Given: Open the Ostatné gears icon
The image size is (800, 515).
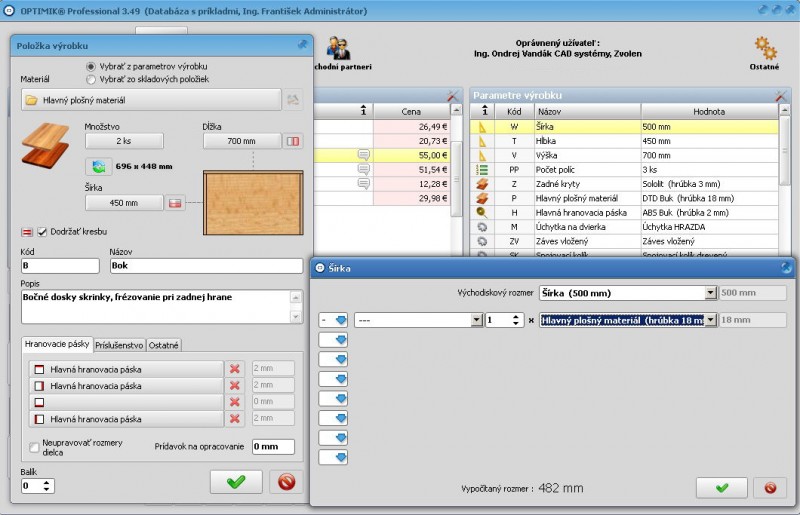Looking at the screenshot, I should point(765,49).
